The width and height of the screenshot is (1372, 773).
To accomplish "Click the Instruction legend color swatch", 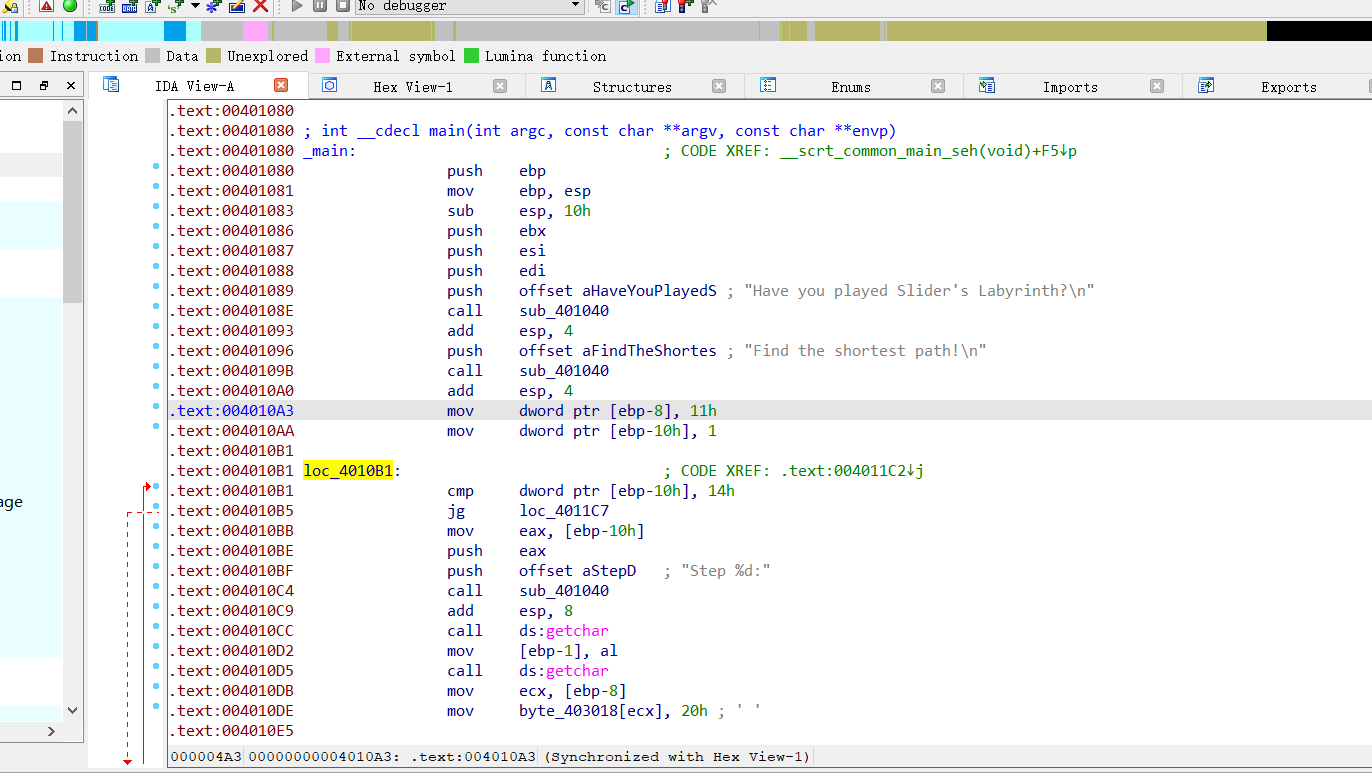I will 36,56.
